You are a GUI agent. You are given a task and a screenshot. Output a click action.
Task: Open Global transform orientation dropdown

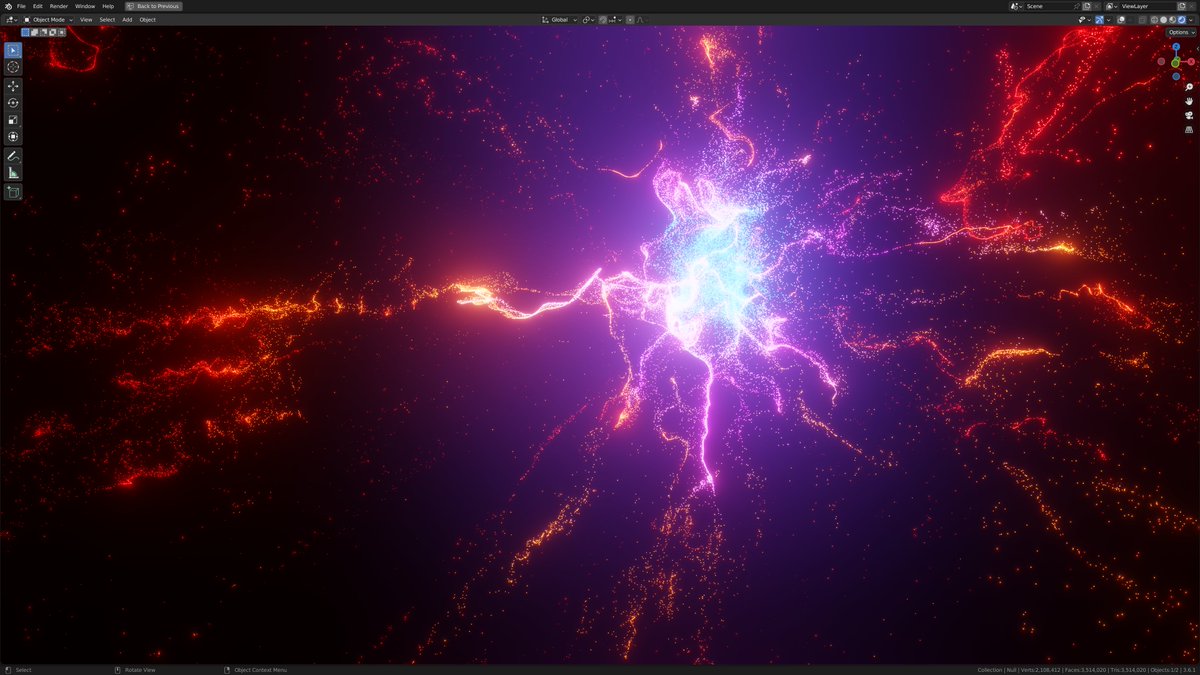559,19
